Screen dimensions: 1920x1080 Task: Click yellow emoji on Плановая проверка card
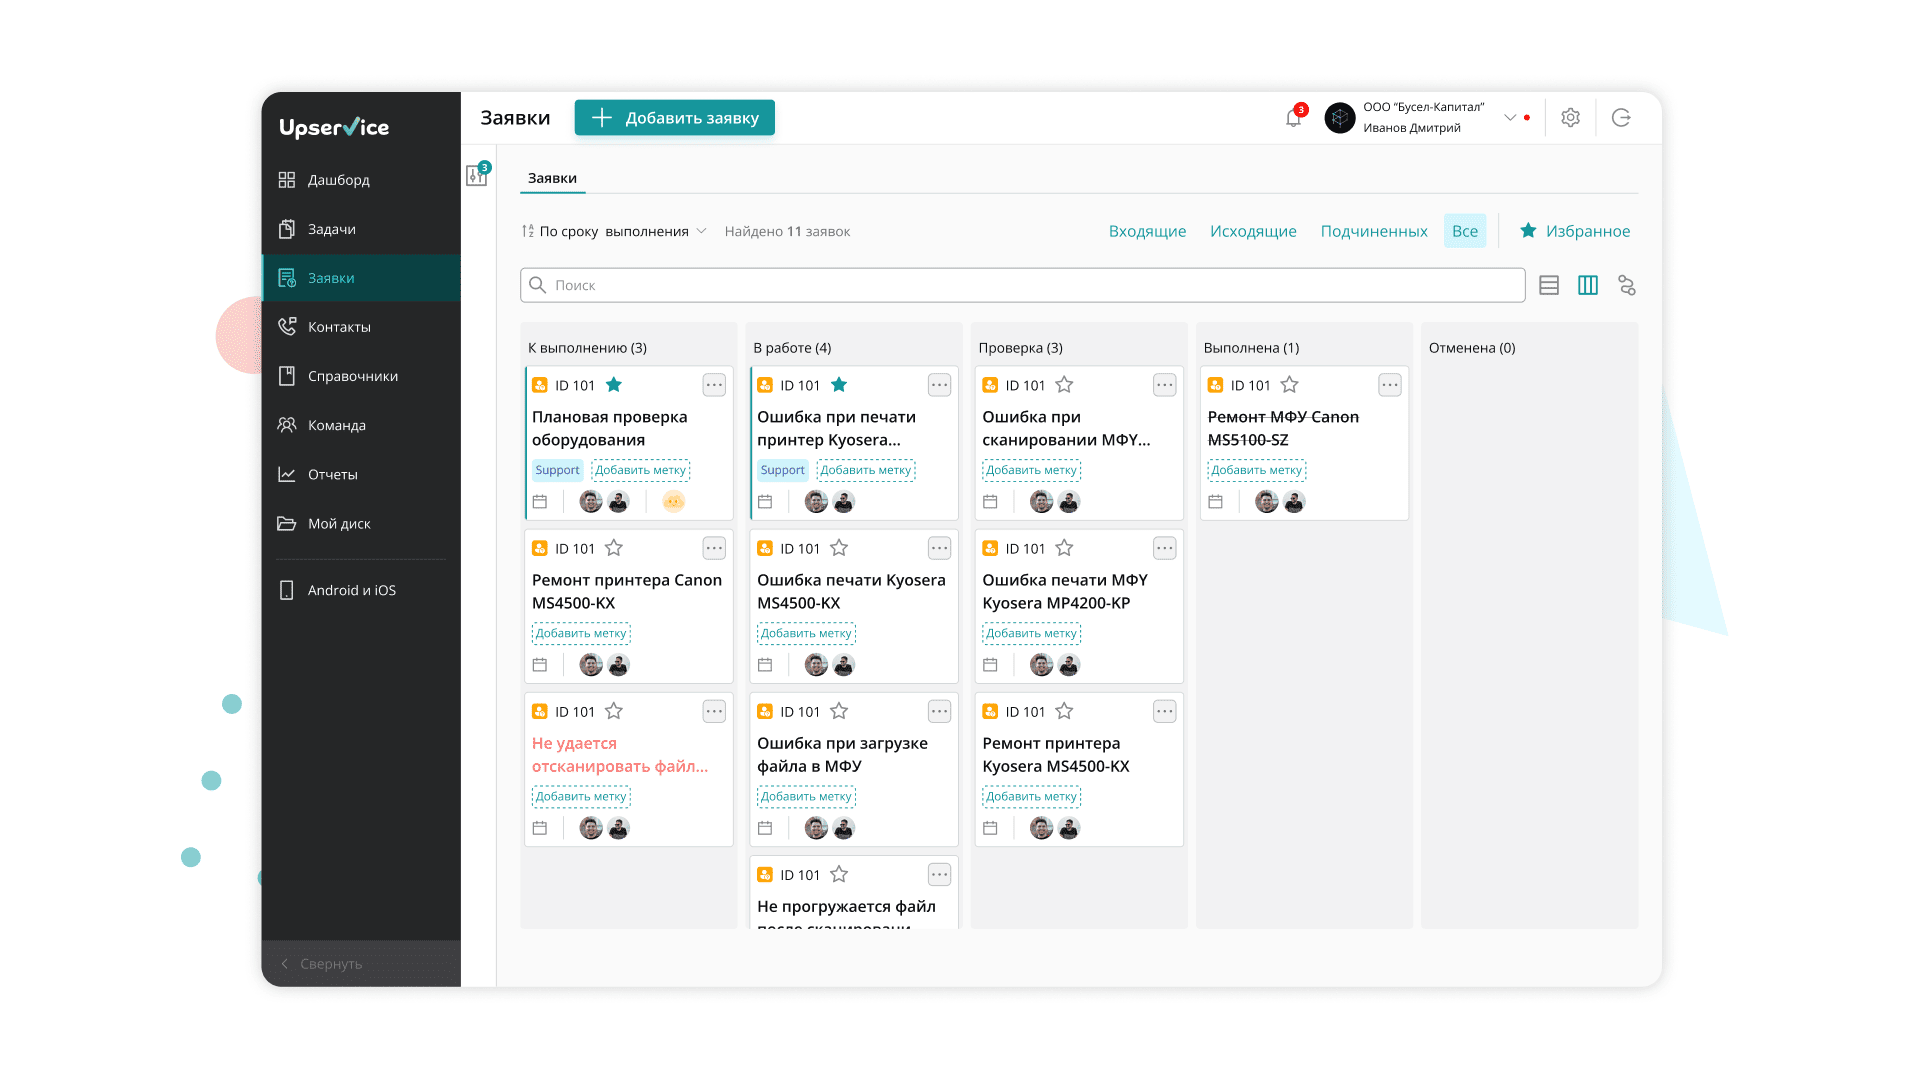pyautogui.click(x=674, y=502)
